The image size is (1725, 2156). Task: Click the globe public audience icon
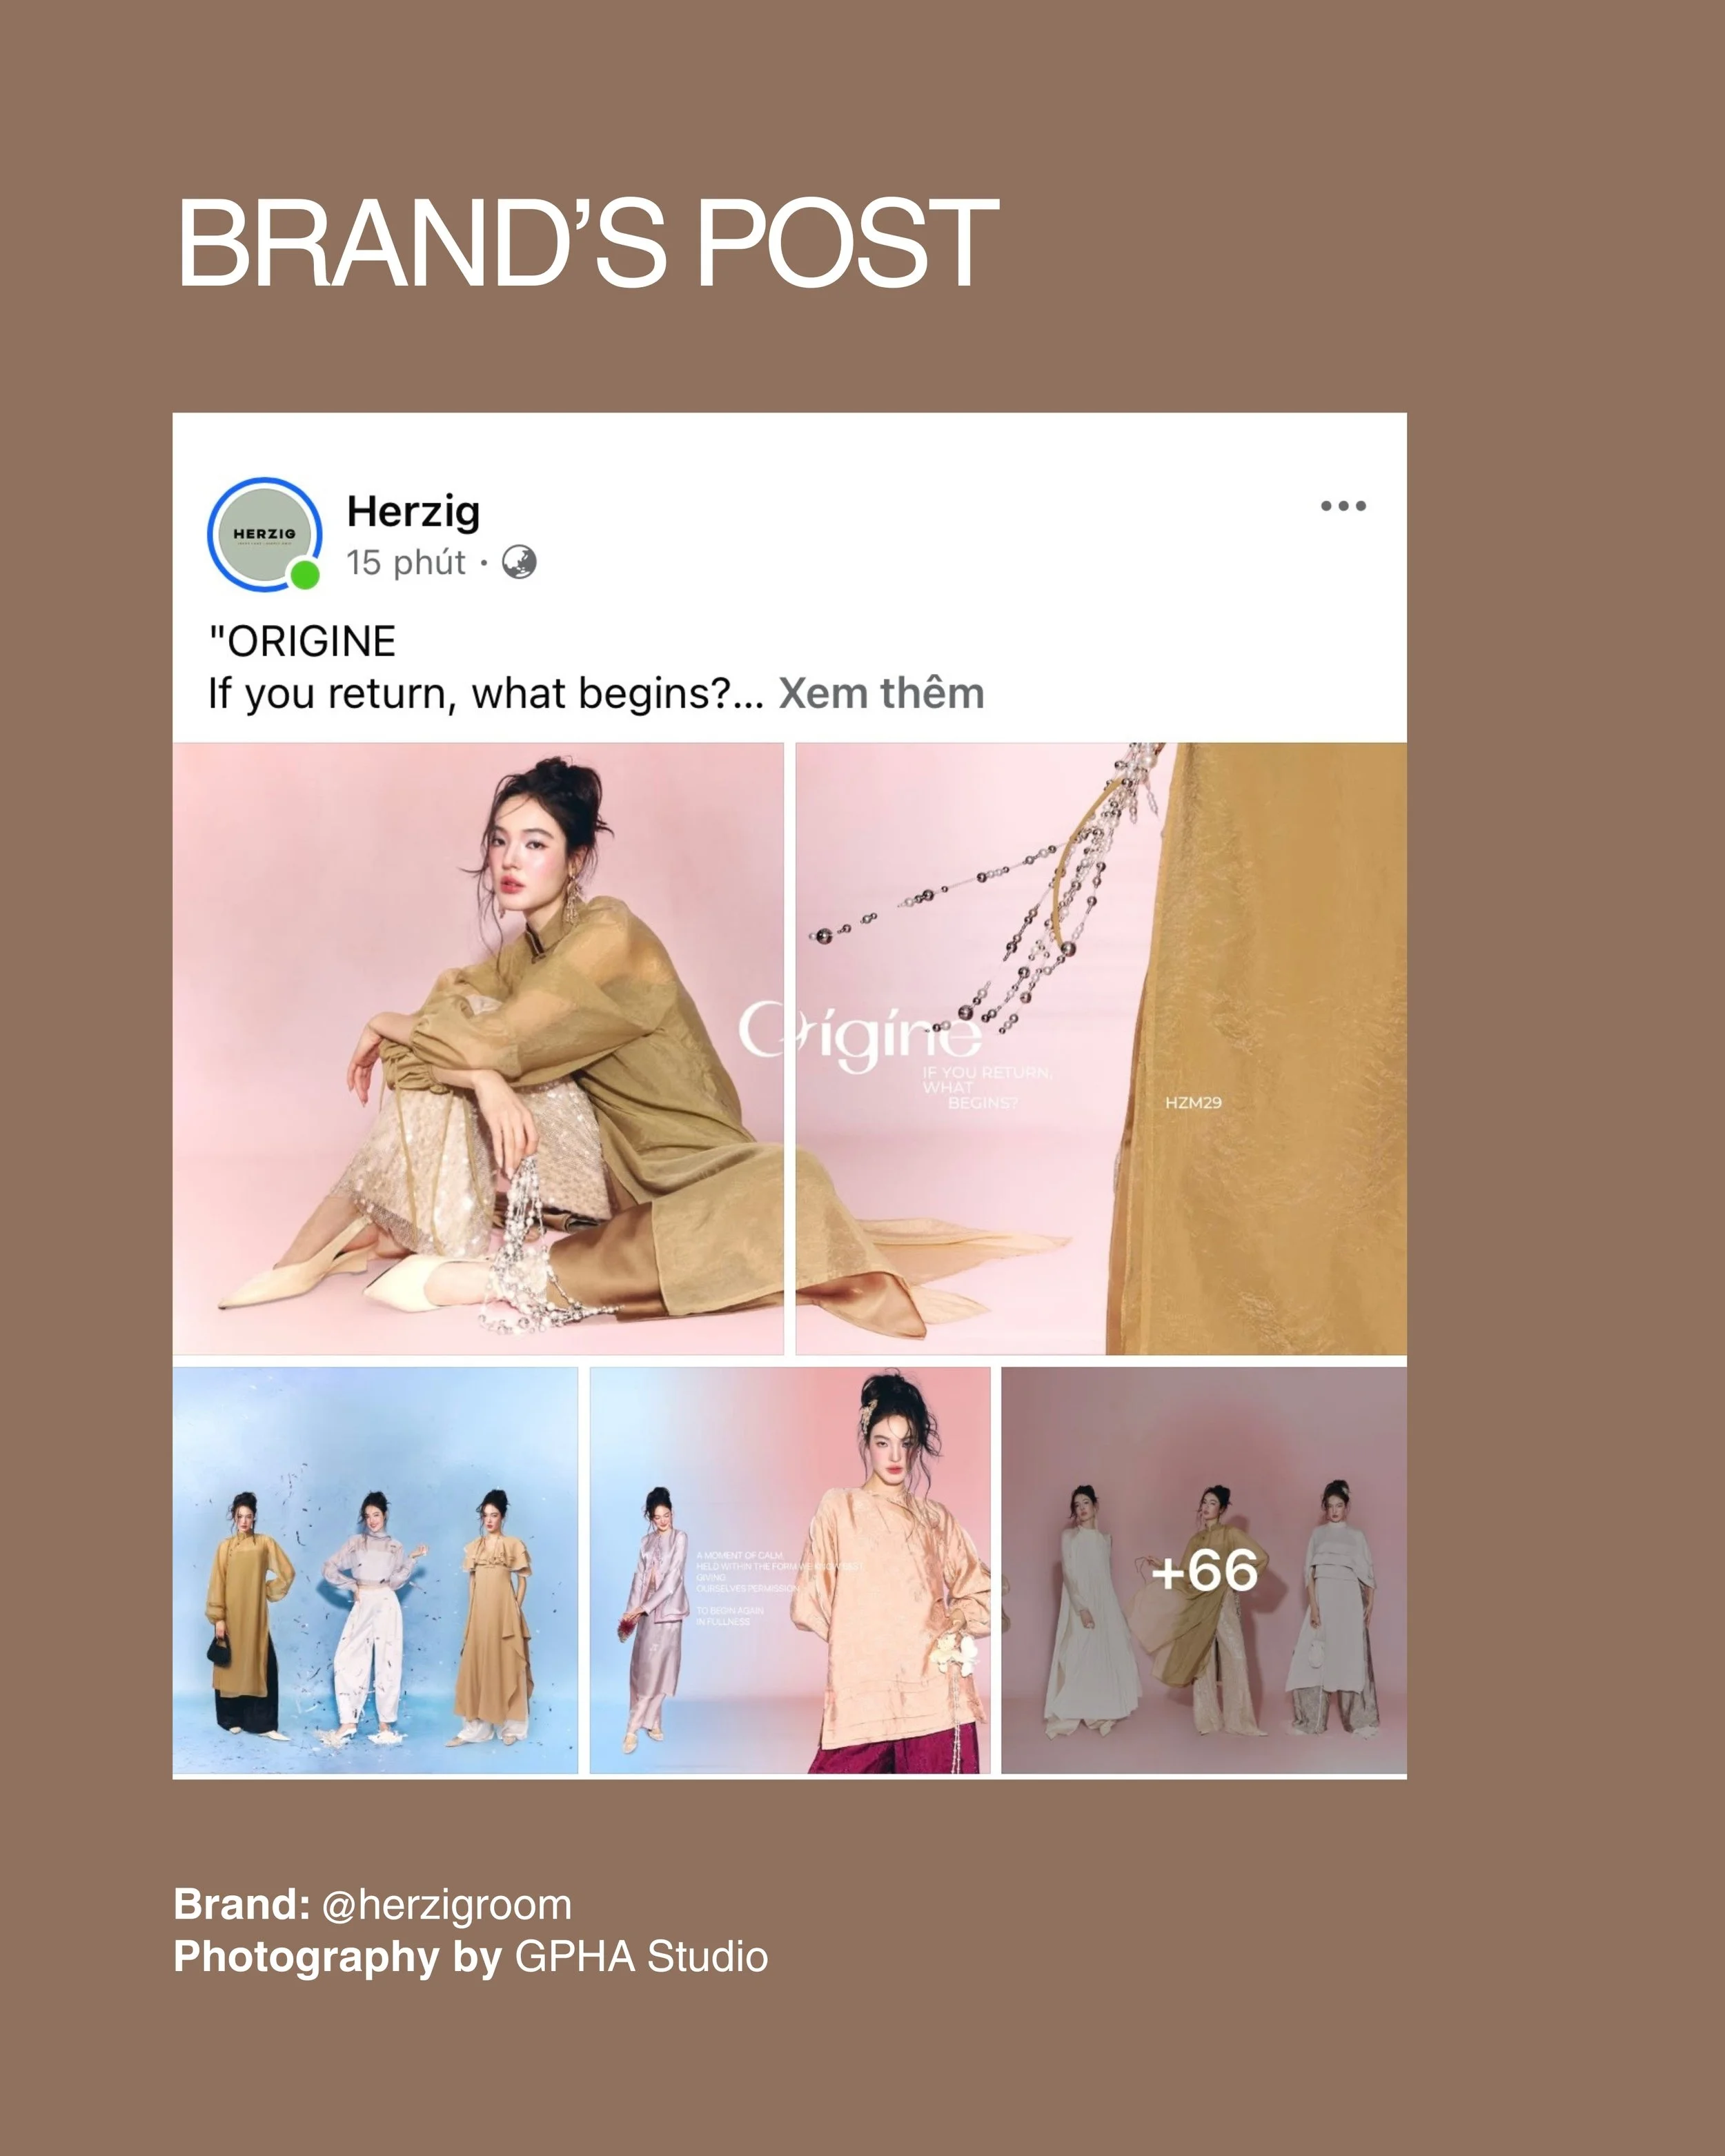[519, 562]
